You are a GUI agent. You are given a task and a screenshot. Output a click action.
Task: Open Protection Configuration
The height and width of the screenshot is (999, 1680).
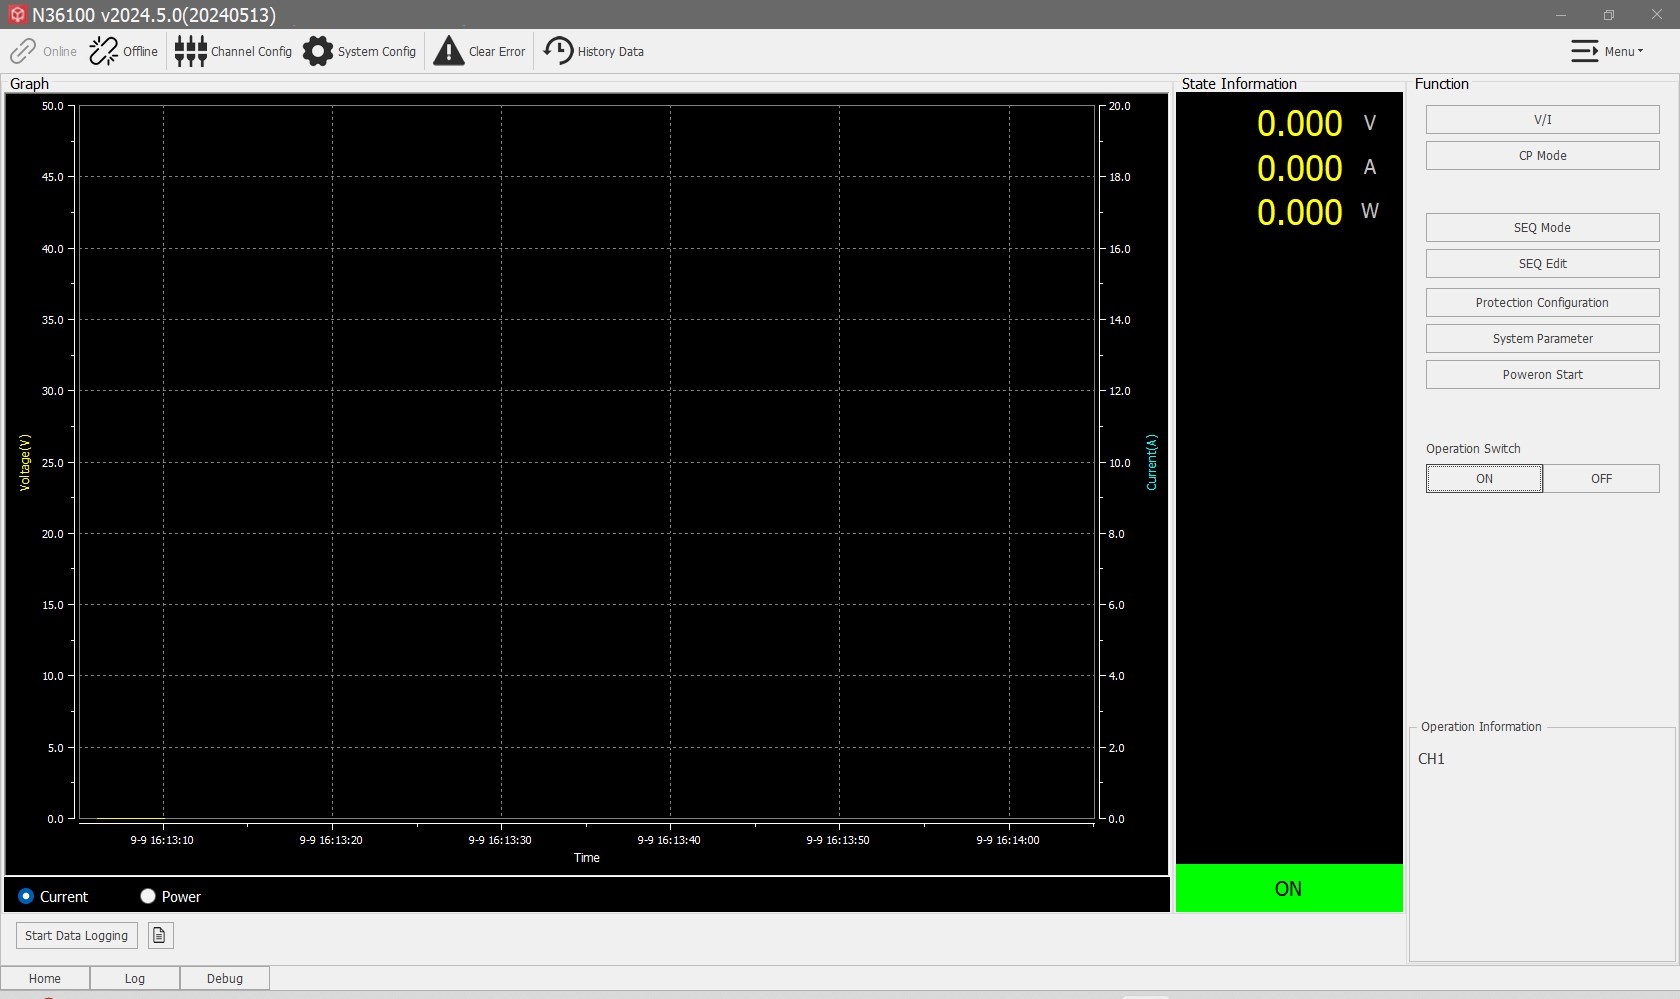[x=1542, y=303]
